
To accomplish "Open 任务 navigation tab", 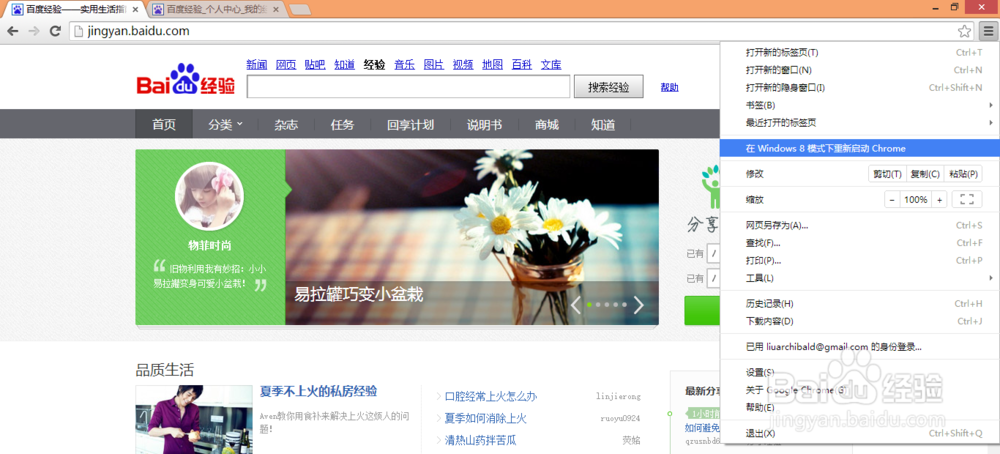I will click(342, 124).
